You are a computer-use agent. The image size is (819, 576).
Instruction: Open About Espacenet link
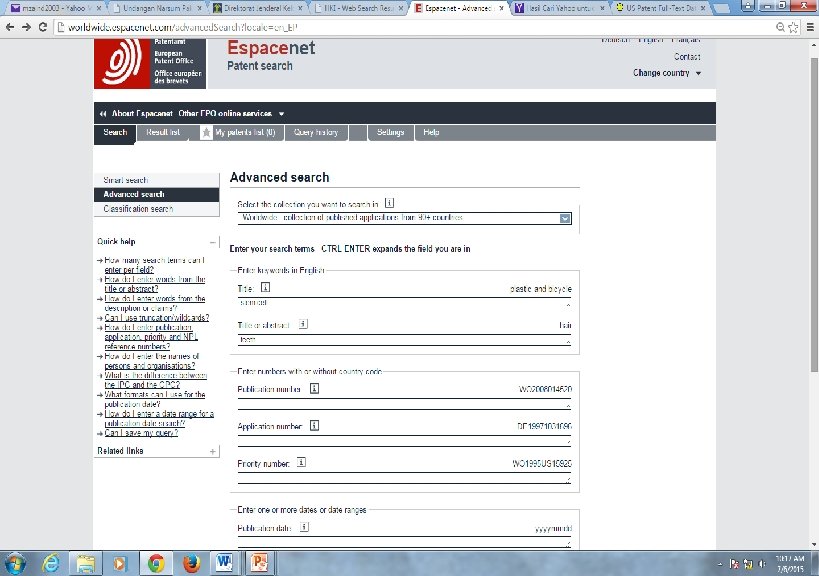point(142,113)
